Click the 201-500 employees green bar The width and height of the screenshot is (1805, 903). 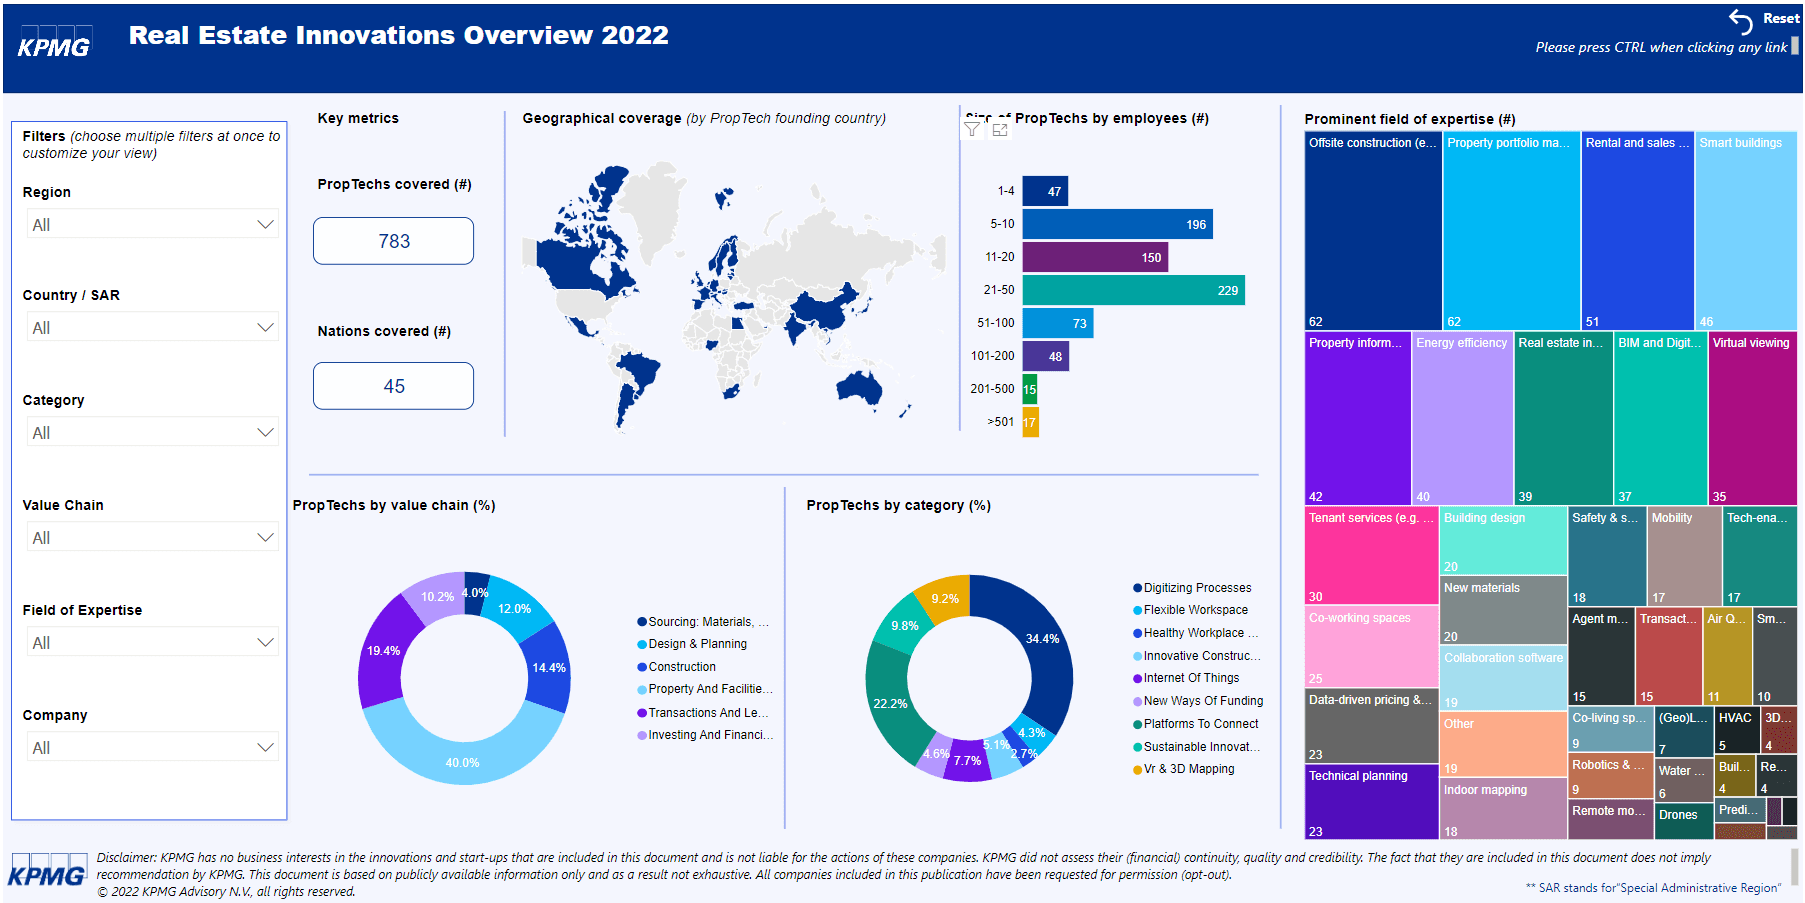click(x=1029, y=389)
